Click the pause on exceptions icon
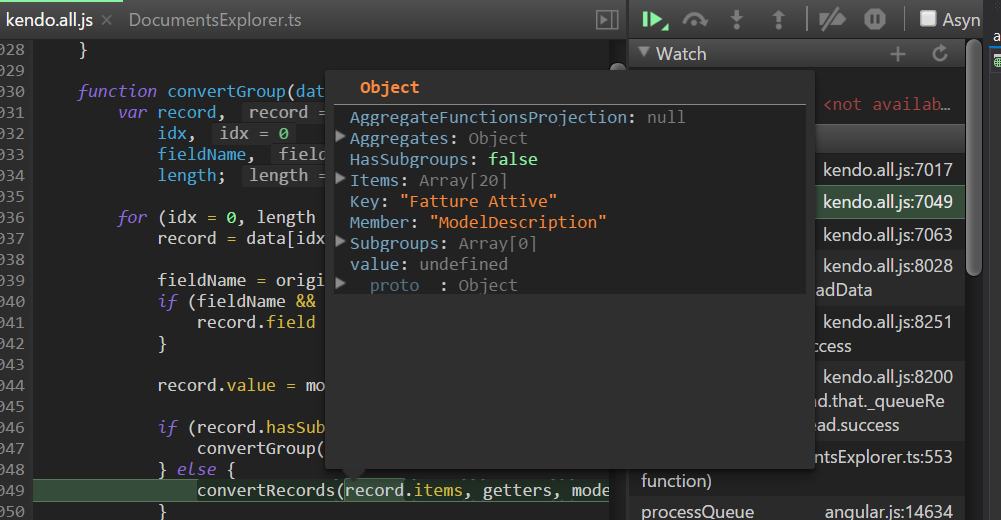Screen dimensions: 1001x520 click(x=874, y=19)
